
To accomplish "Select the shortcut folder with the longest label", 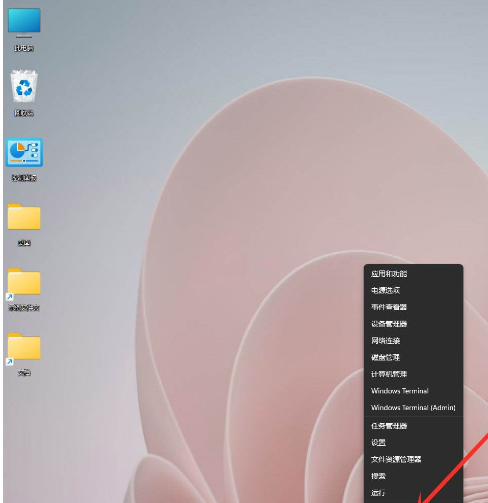I will [x=24, y=289].
